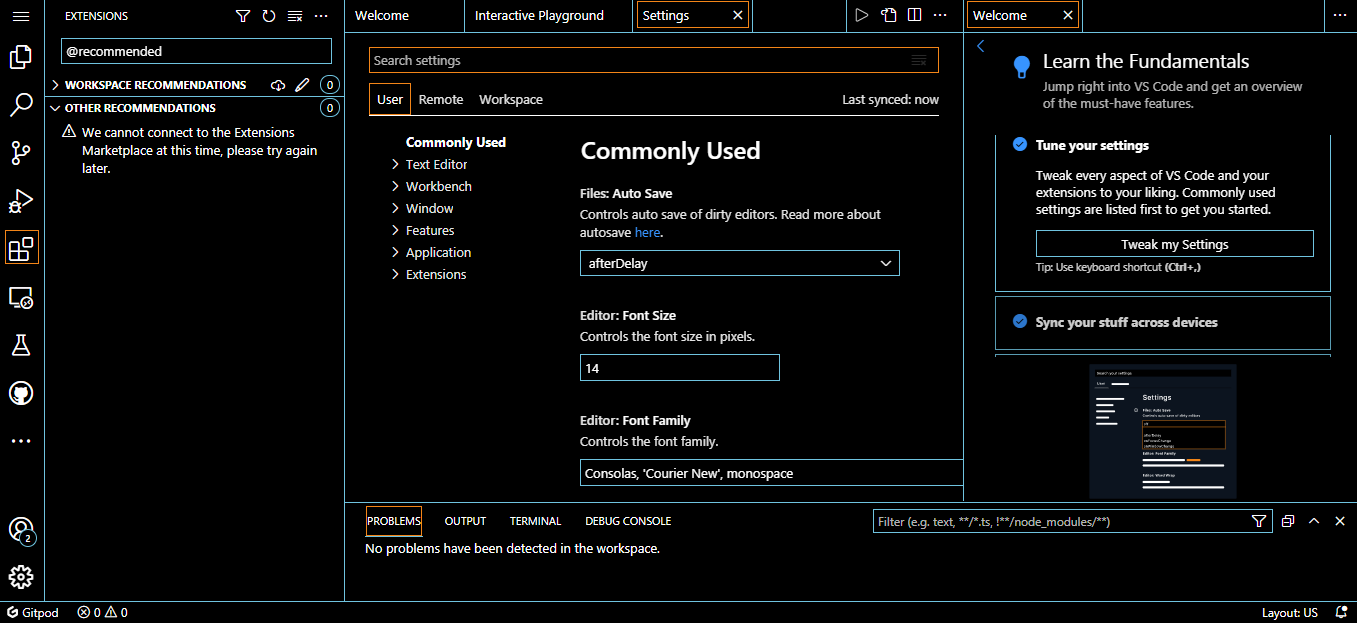Maximize the bottom panel size
1357x623 pixels.
[x=1314, y=521]
